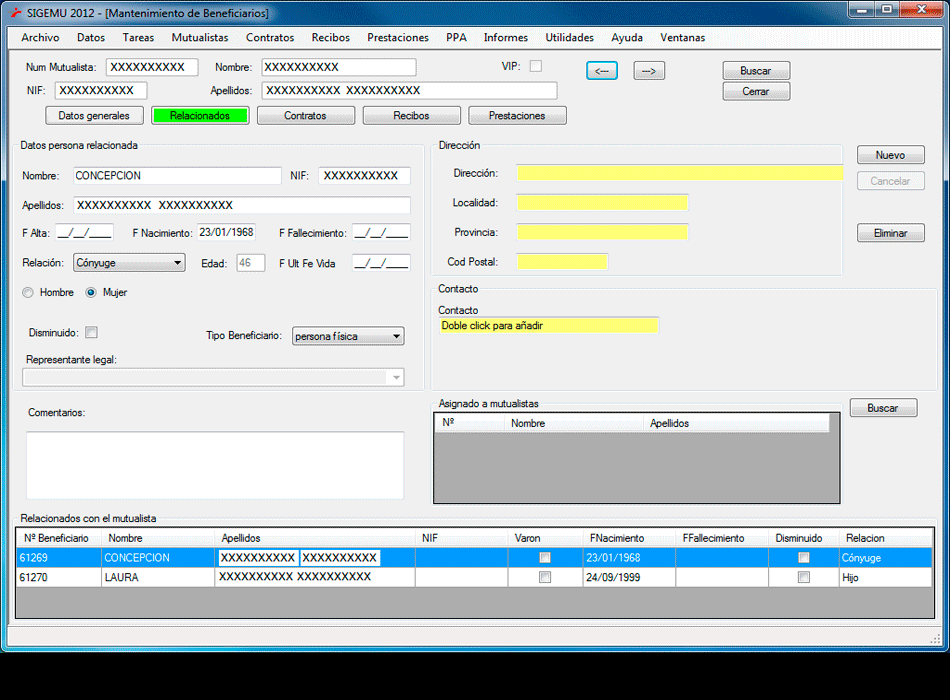
Task: Switch to the Datos generales section
Action: (x=95, y=116)
